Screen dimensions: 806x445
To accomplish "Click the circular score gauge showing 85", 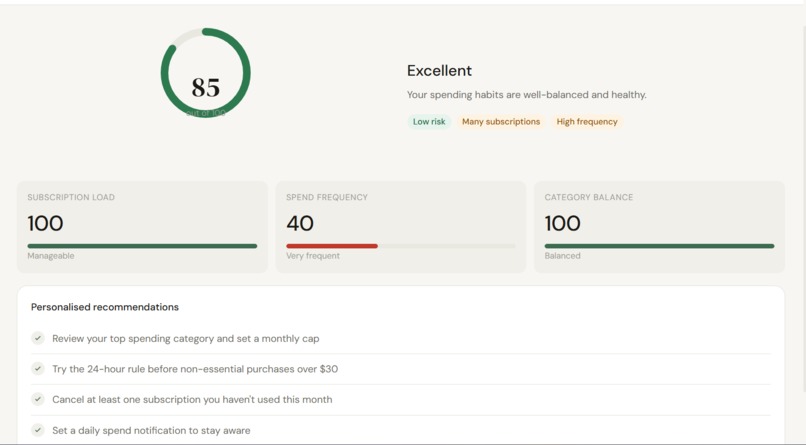I will click(206, 73).
